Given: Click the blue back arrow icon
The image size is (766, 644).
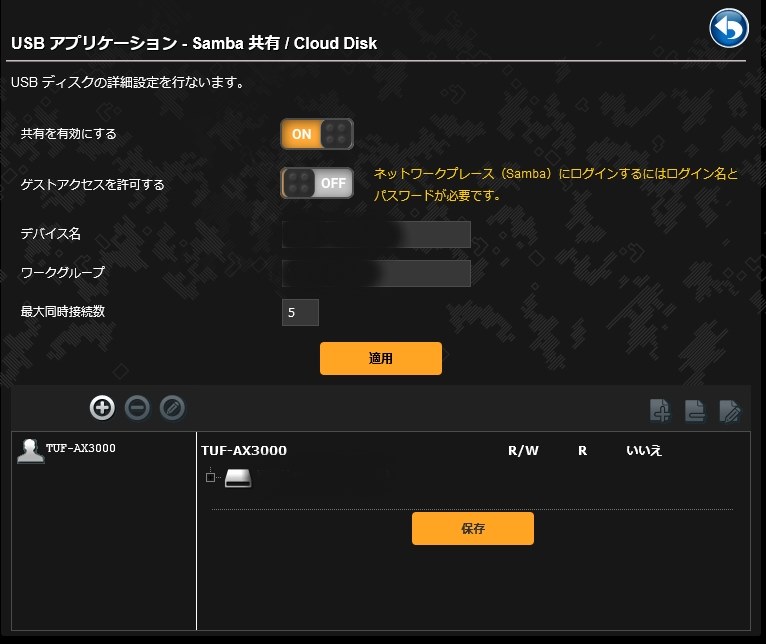Looking at the screenshot, I should [x=728, y=28].
